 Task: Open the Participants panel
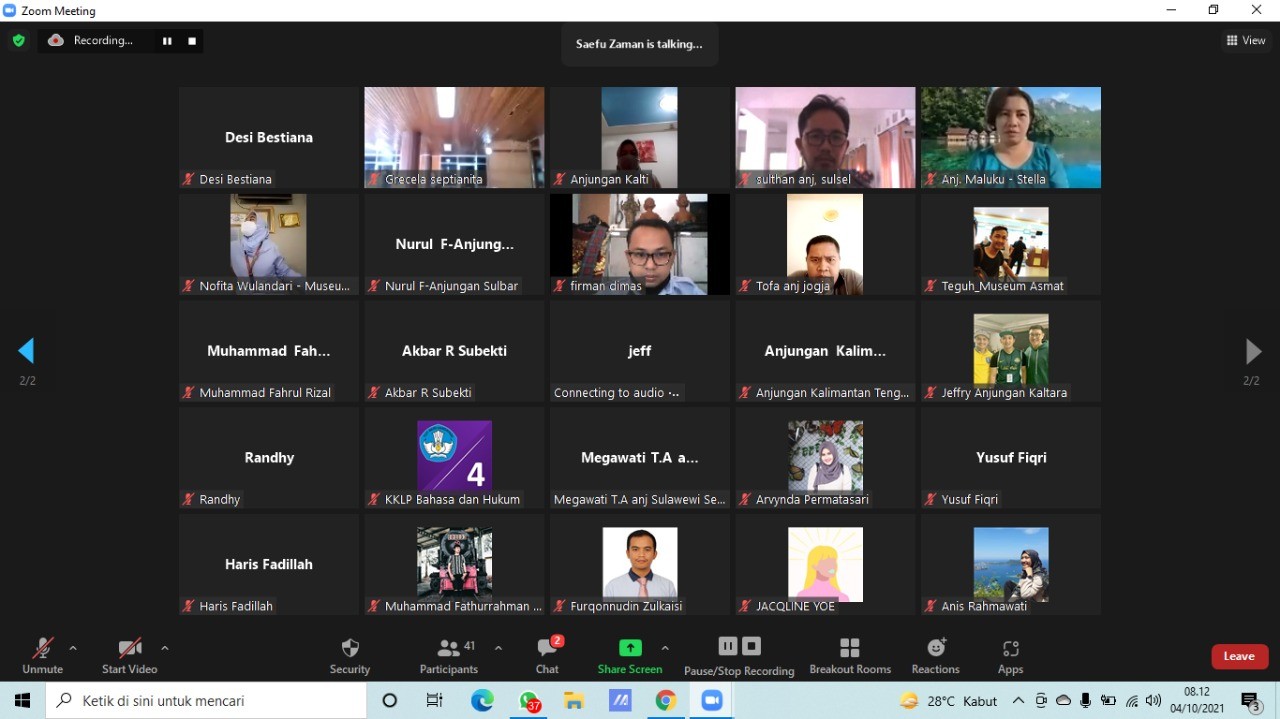click(x=449, y=655)
